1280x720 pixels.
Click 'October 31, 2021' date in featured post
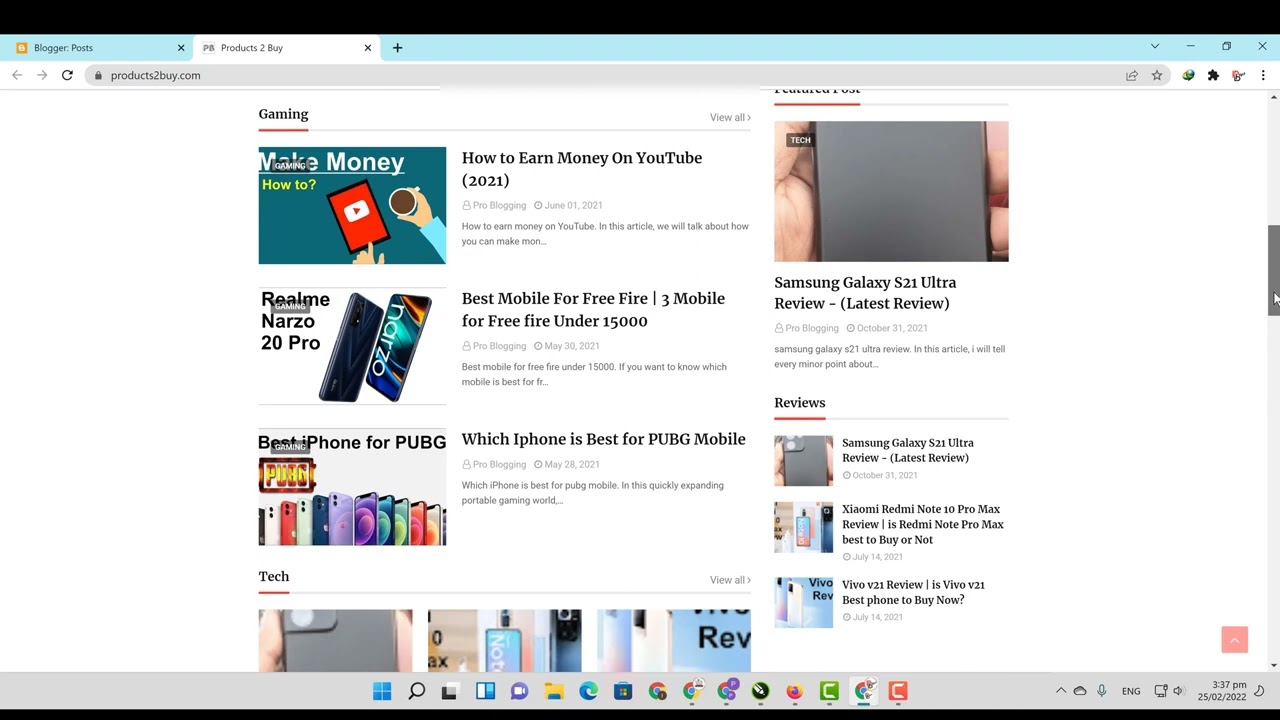pos(892,328)
